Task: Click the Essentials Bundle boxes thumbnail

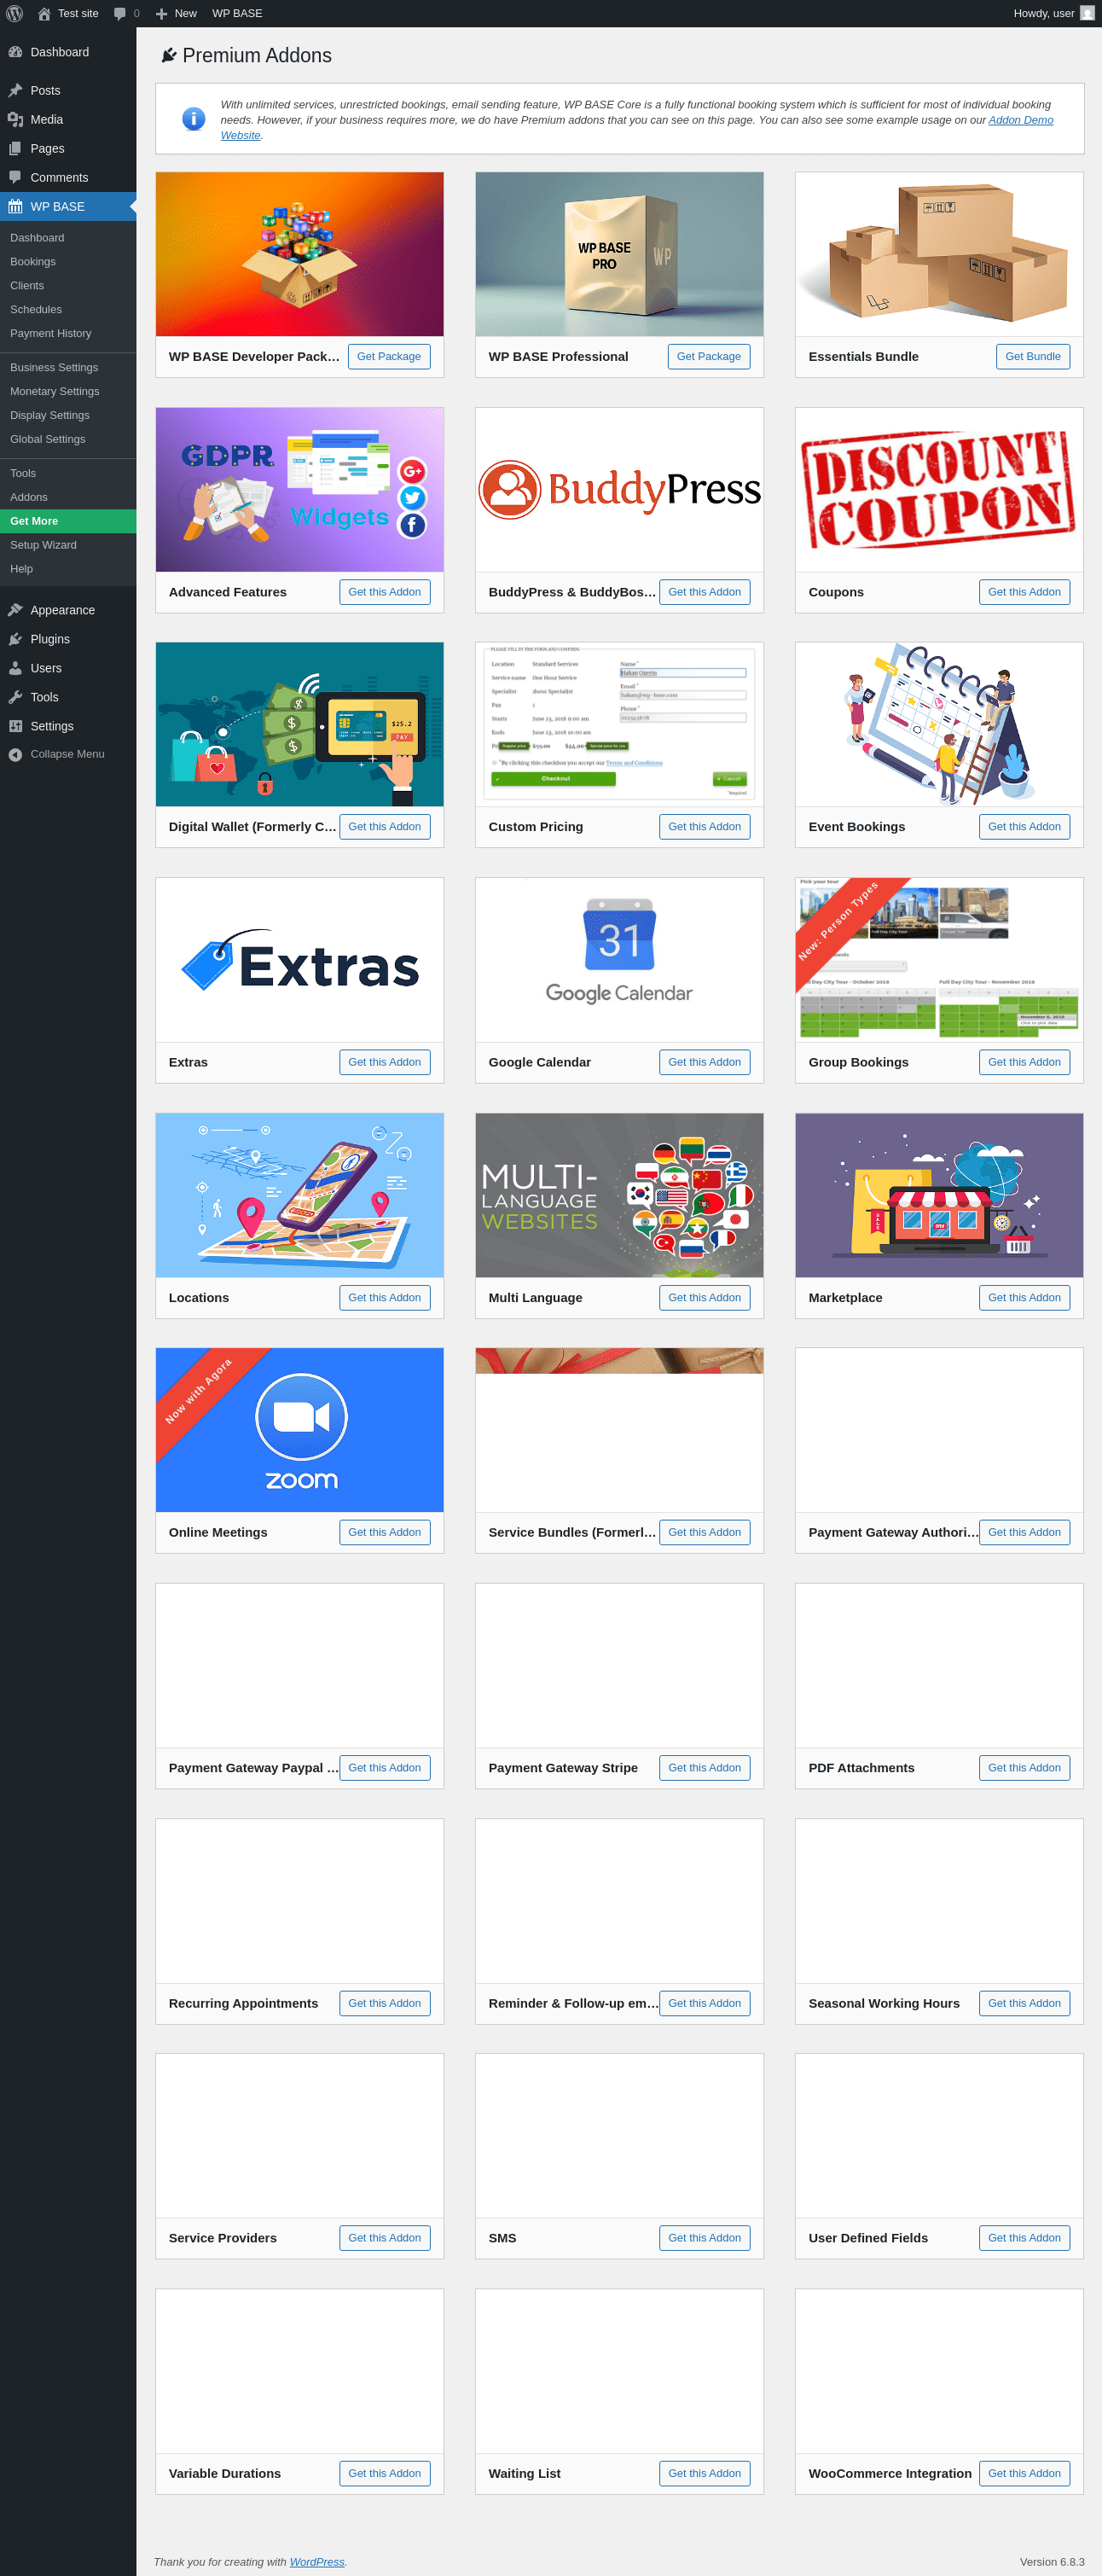Action: point(939,254)
